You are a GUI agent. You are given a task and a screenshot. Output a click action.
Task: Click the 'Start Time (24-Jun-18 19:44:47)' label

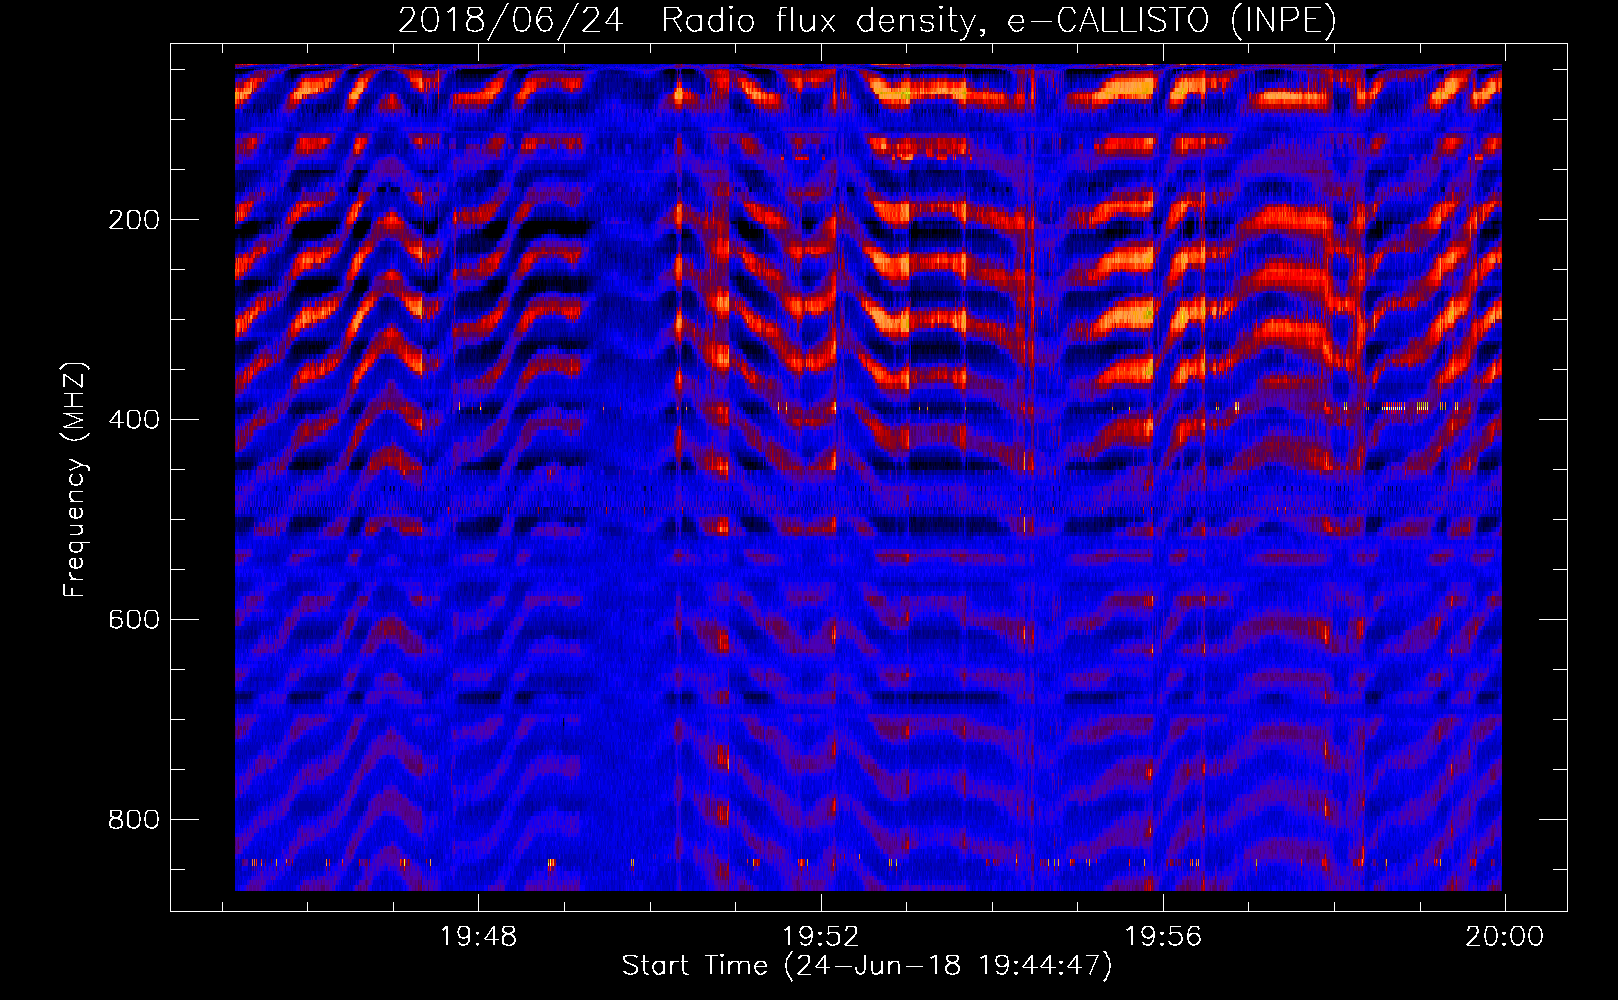click(867, 966)
